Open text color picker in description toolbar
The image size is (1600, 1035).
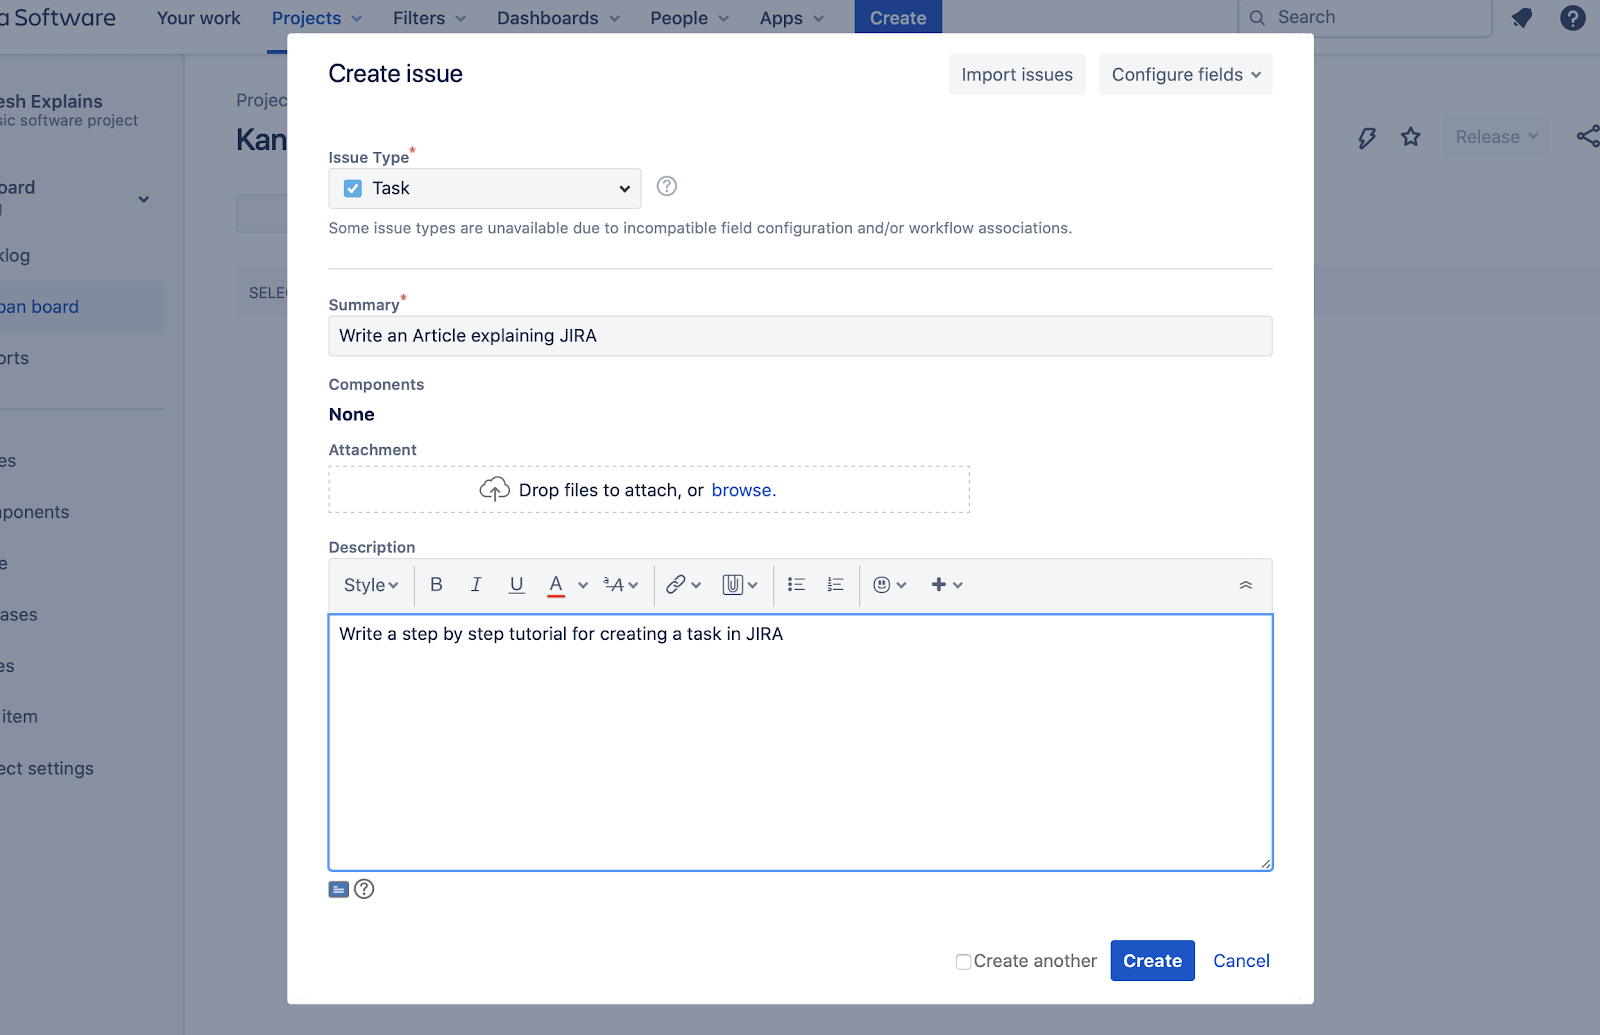pyautogui.click(x=556, y=585)
